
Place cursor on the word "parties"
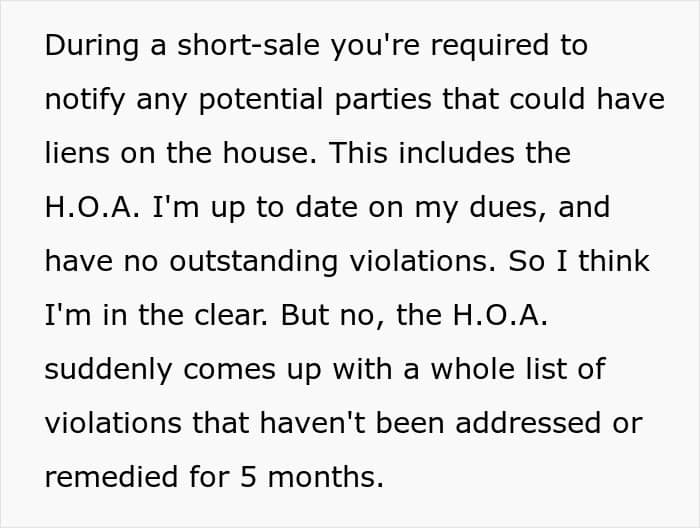[383, 100]
